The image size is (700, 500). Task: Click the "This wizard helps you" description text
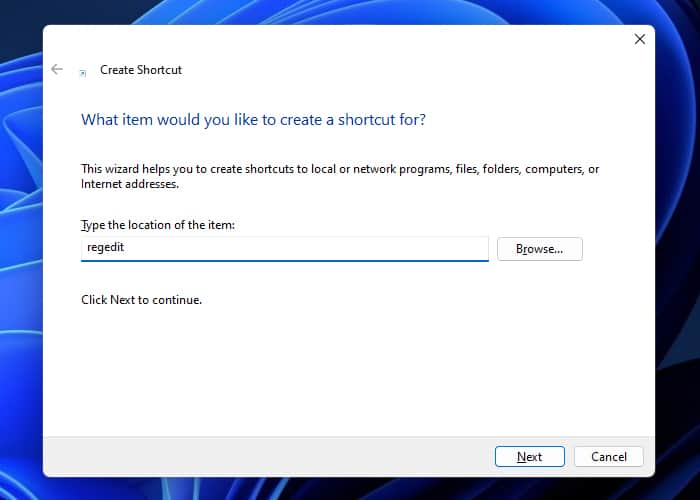(340, 176)
